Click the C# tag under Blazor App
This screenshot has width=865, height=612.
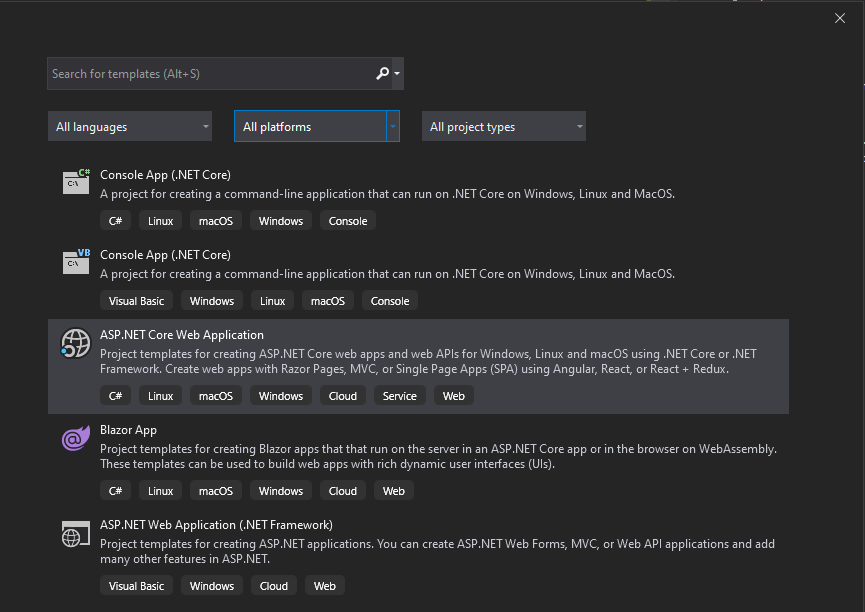point(115,491)
